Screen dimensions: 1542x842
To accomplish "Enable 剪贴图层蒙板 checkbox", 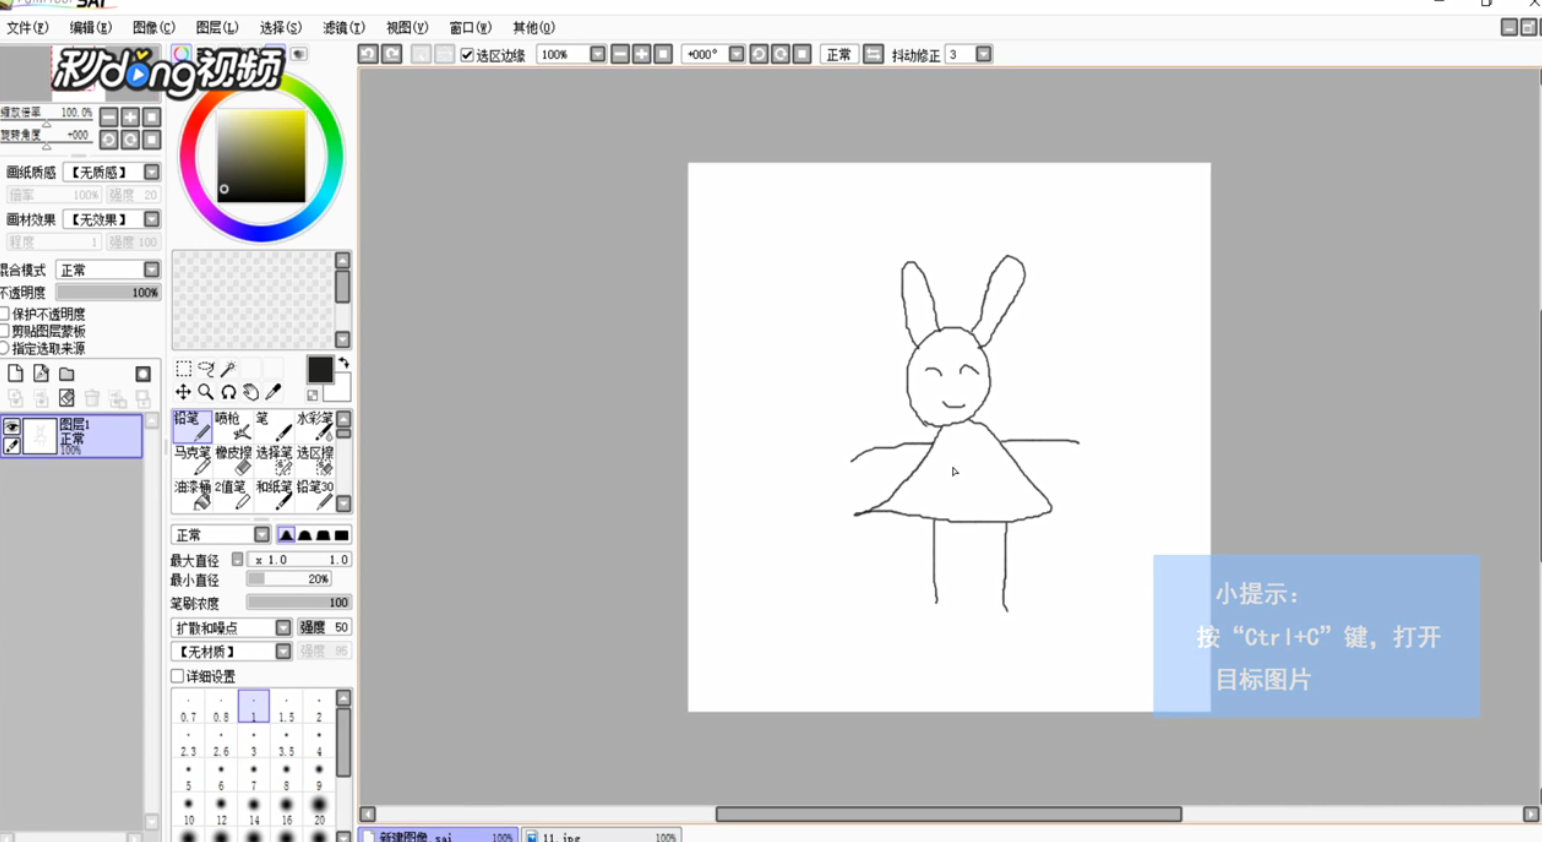I will (x=5, y=331).
